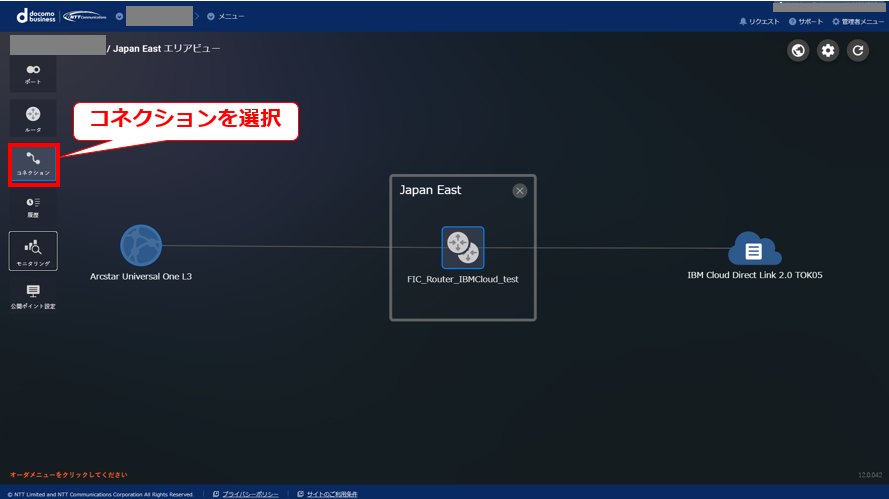The height and width of the screenshot is (499, 889).
Task: Click the Japan East エリアビュー breadcrumb text
Action: (x=166, y=49)
